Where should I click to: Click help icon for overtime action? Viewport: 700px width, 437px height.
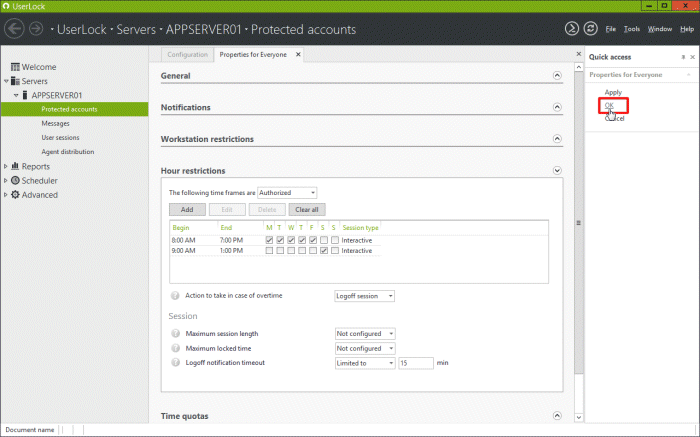coord(175,296)
